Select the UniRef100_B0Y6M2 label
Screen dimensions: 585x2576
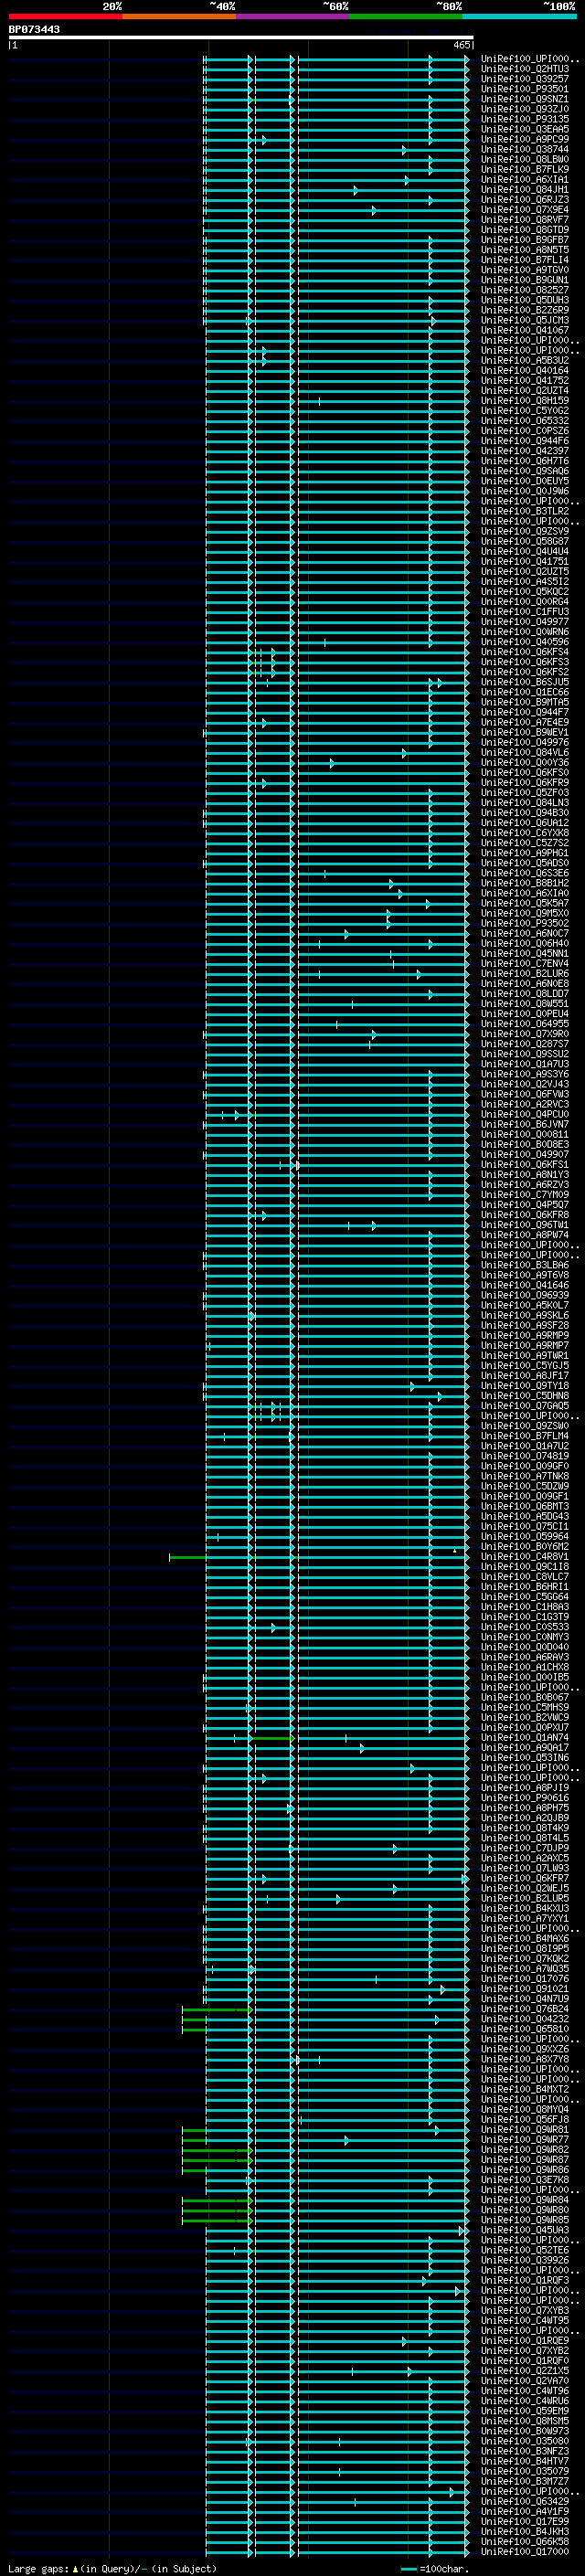525,1547
